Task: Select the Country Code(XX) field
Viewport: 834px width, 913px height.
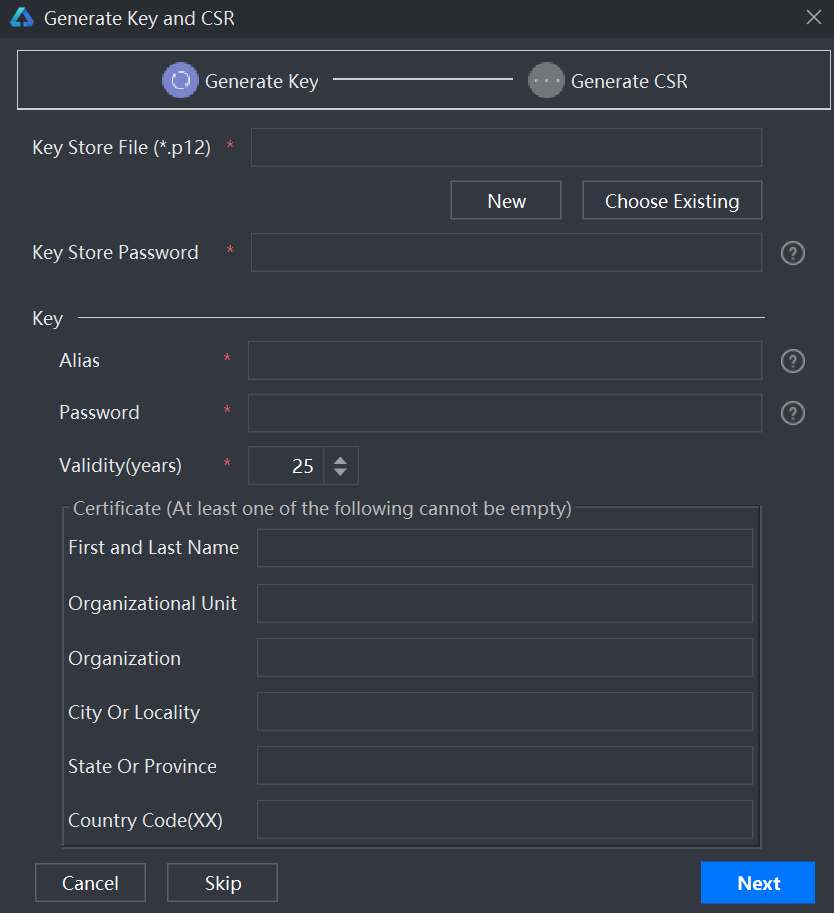Action: [x=505, y=819]
